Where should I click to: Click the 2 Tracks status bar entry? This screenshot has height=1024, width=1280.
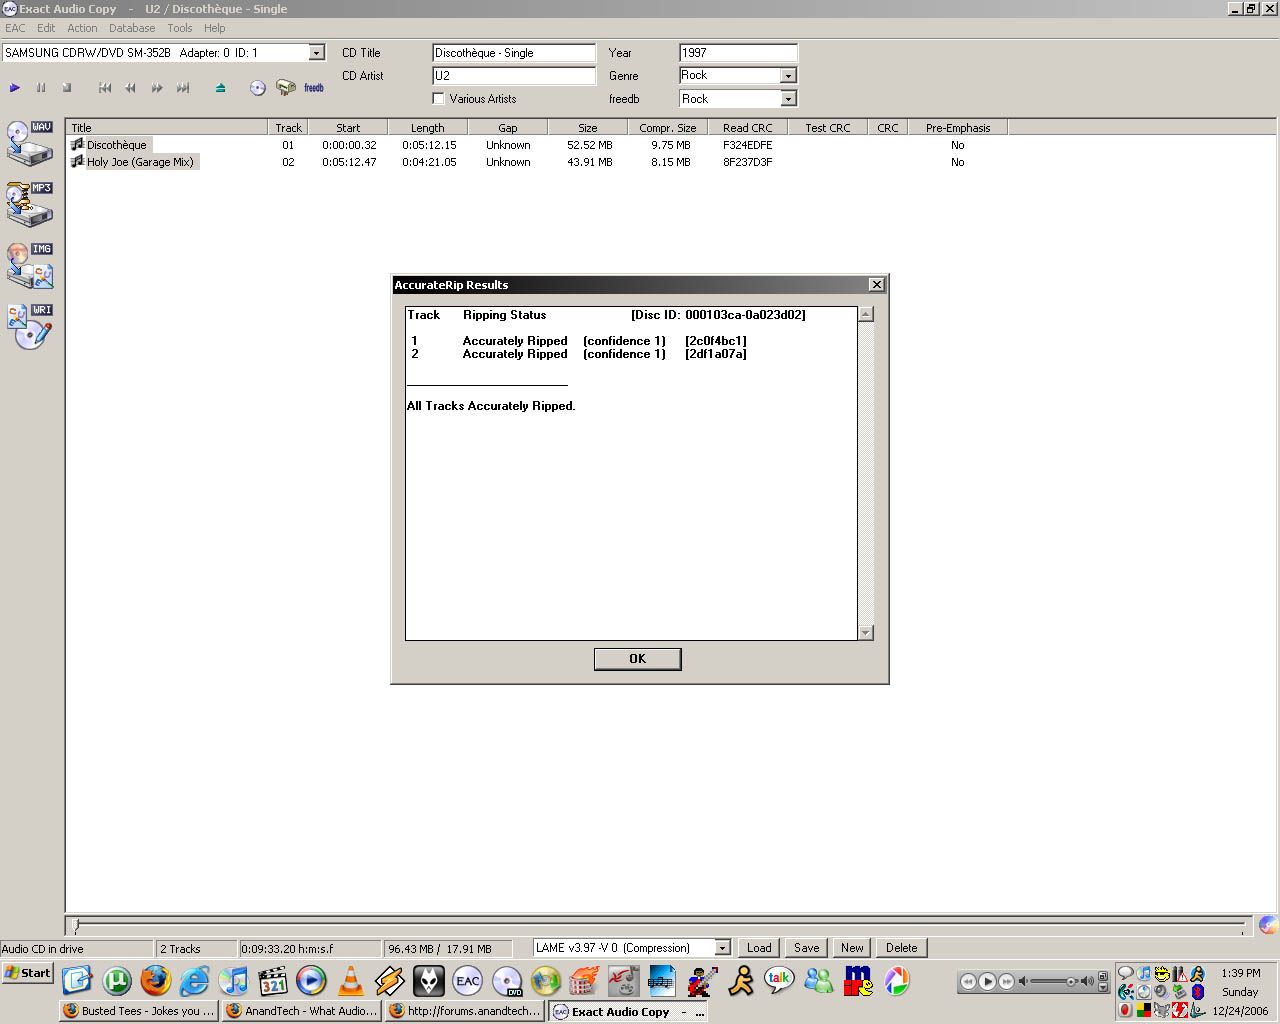[196, 949]
